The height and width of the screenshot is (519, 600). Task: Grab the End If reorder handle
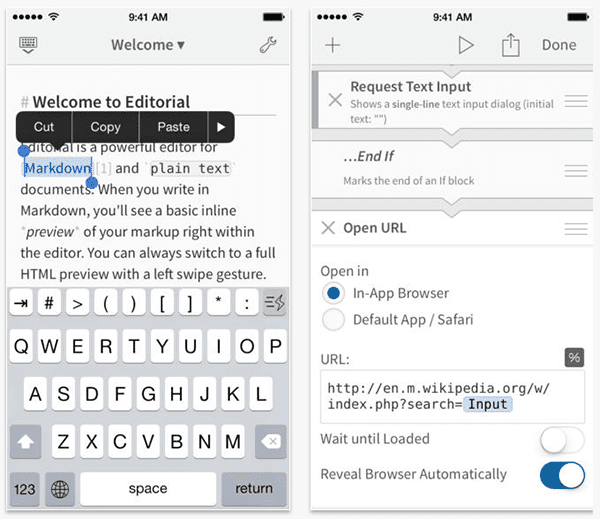click(576, 170)
